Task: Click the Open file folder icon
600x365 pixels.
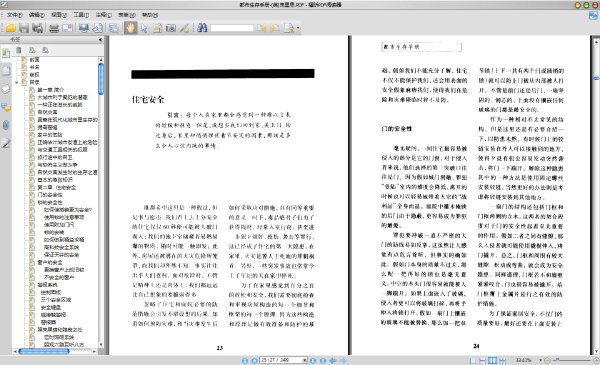Action: tap(11, 28)
